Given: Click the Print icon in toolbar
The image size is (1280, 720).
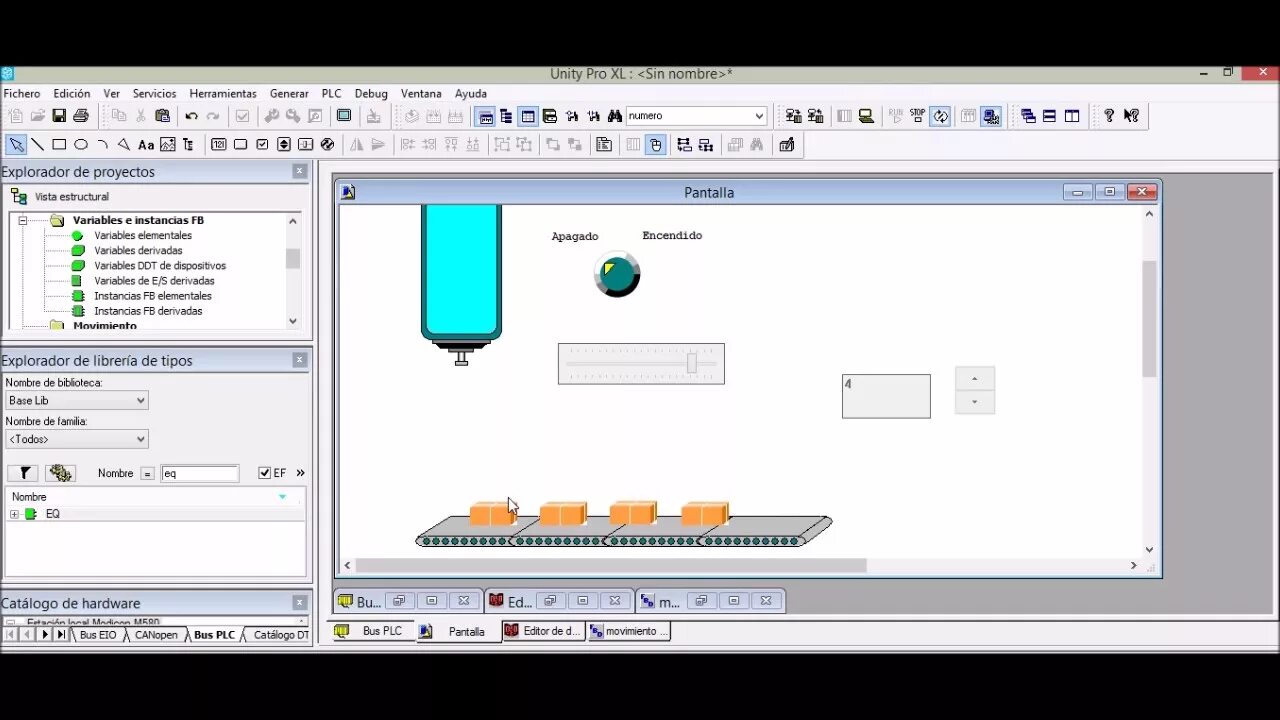Looking at the screenshot, I should (x=81, y=116).
